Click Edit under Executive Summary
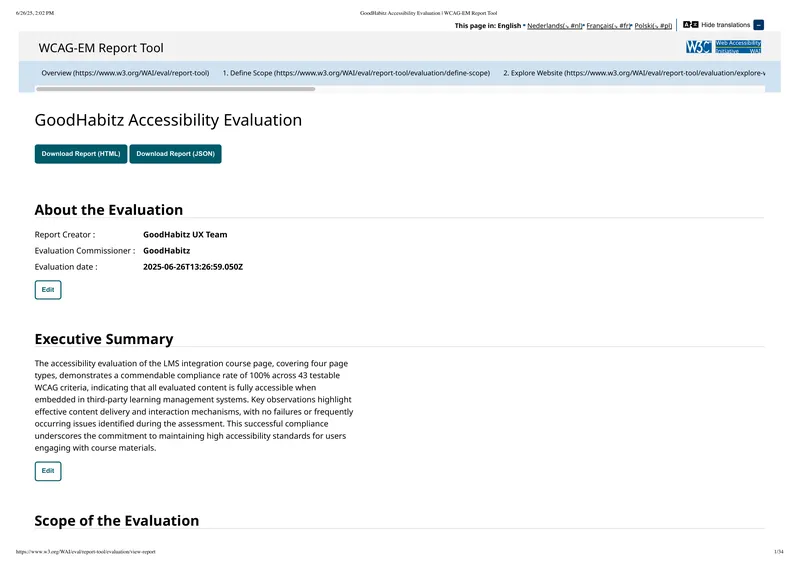 point(48,471)
